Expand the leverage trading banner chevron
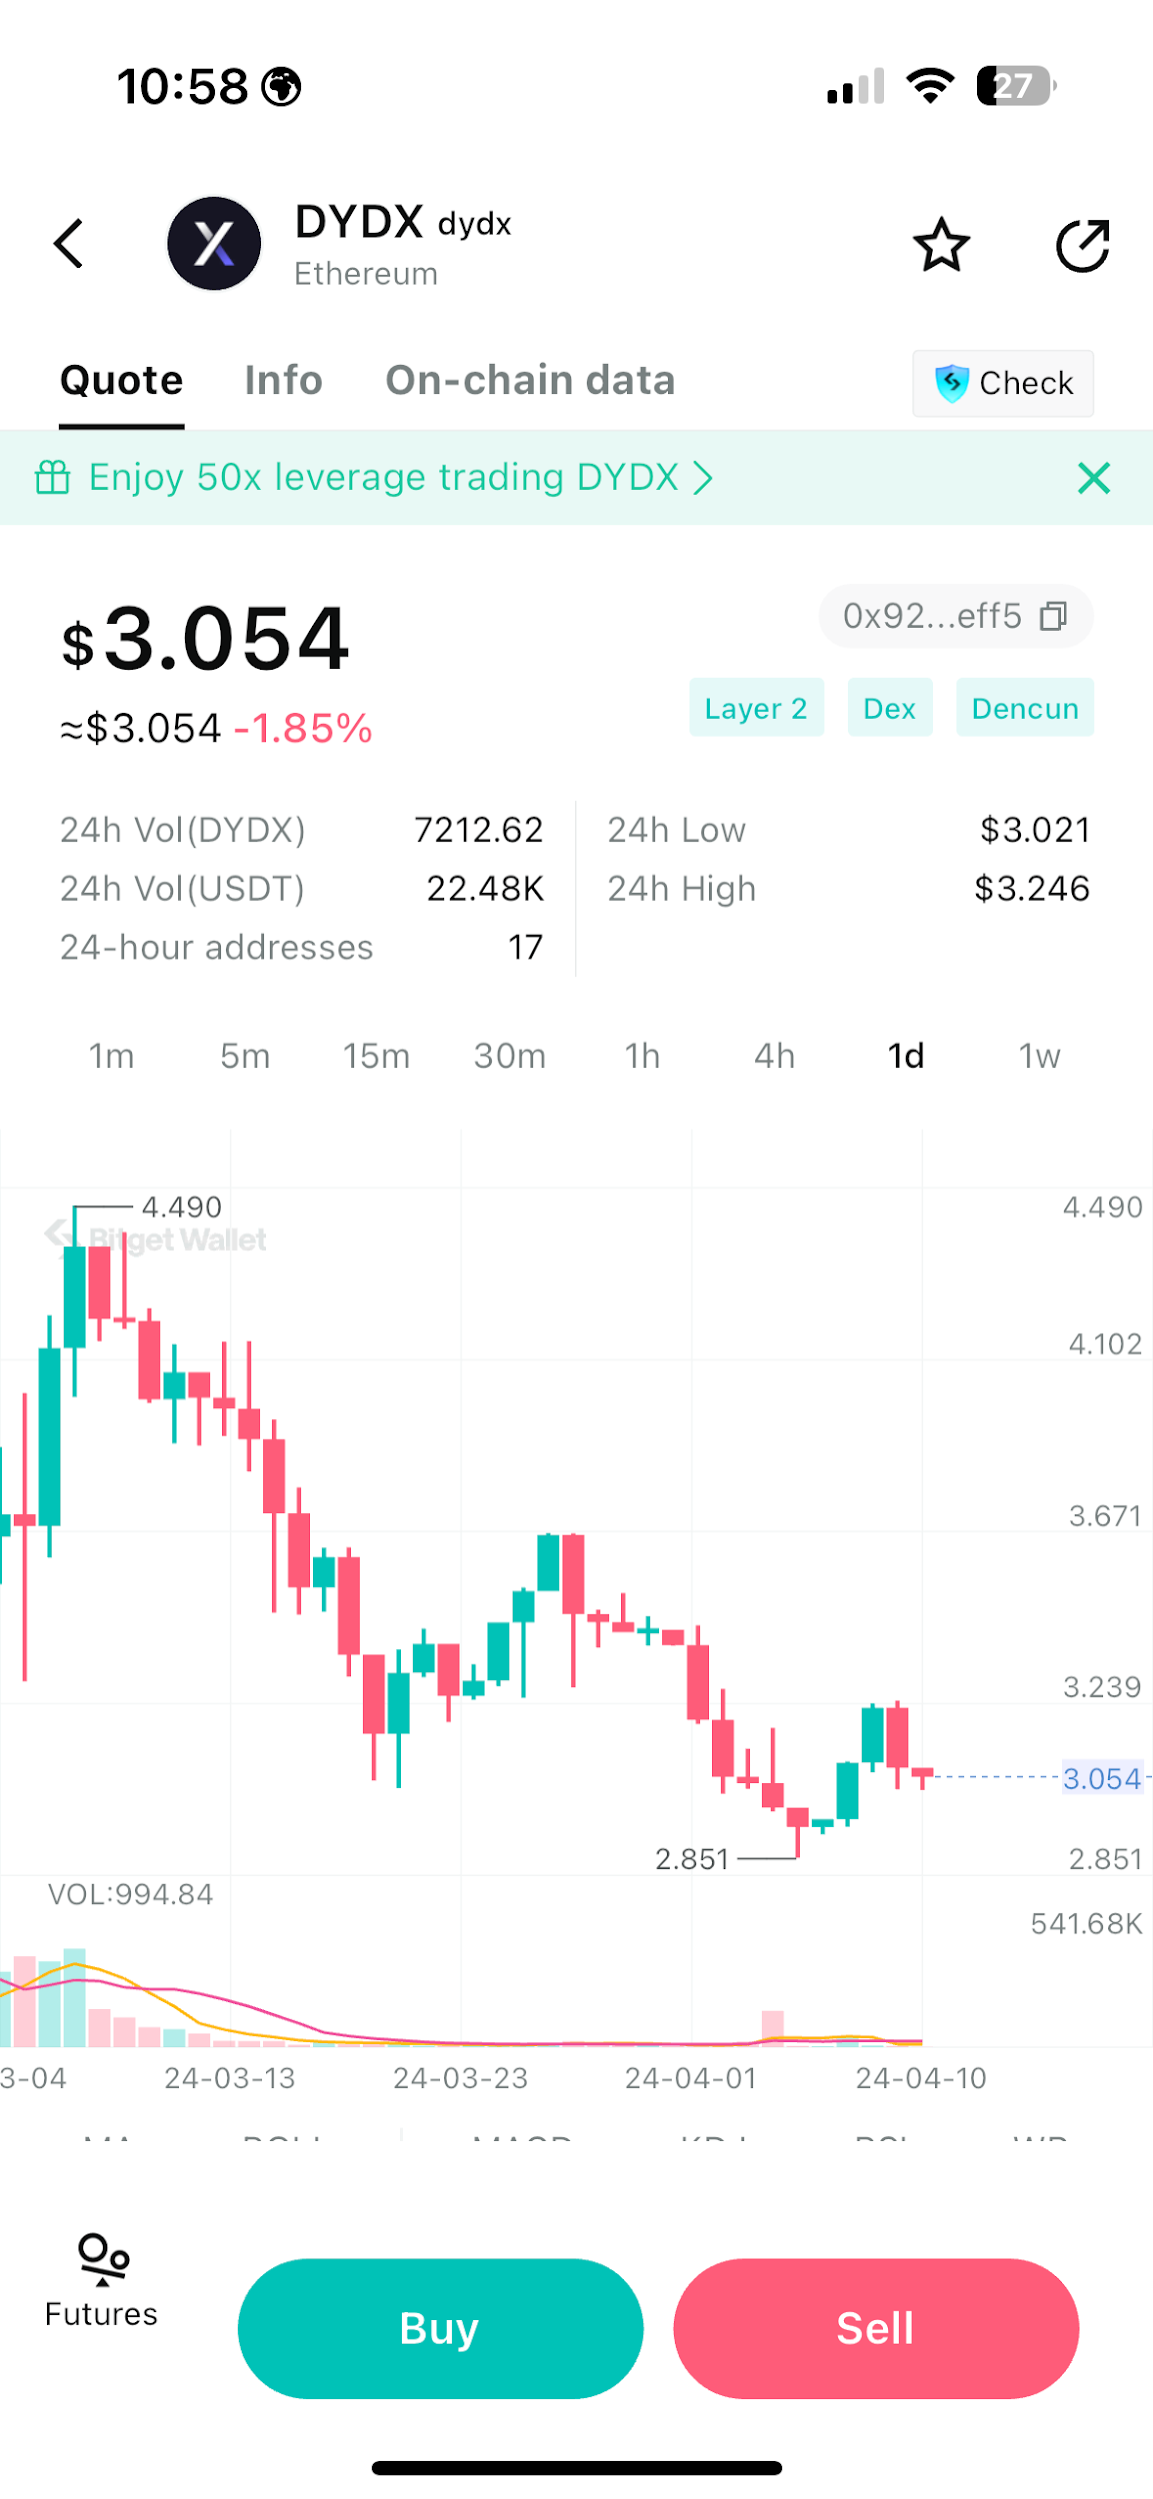This screenshot has width=1153, height=2499. click(704, 478)
